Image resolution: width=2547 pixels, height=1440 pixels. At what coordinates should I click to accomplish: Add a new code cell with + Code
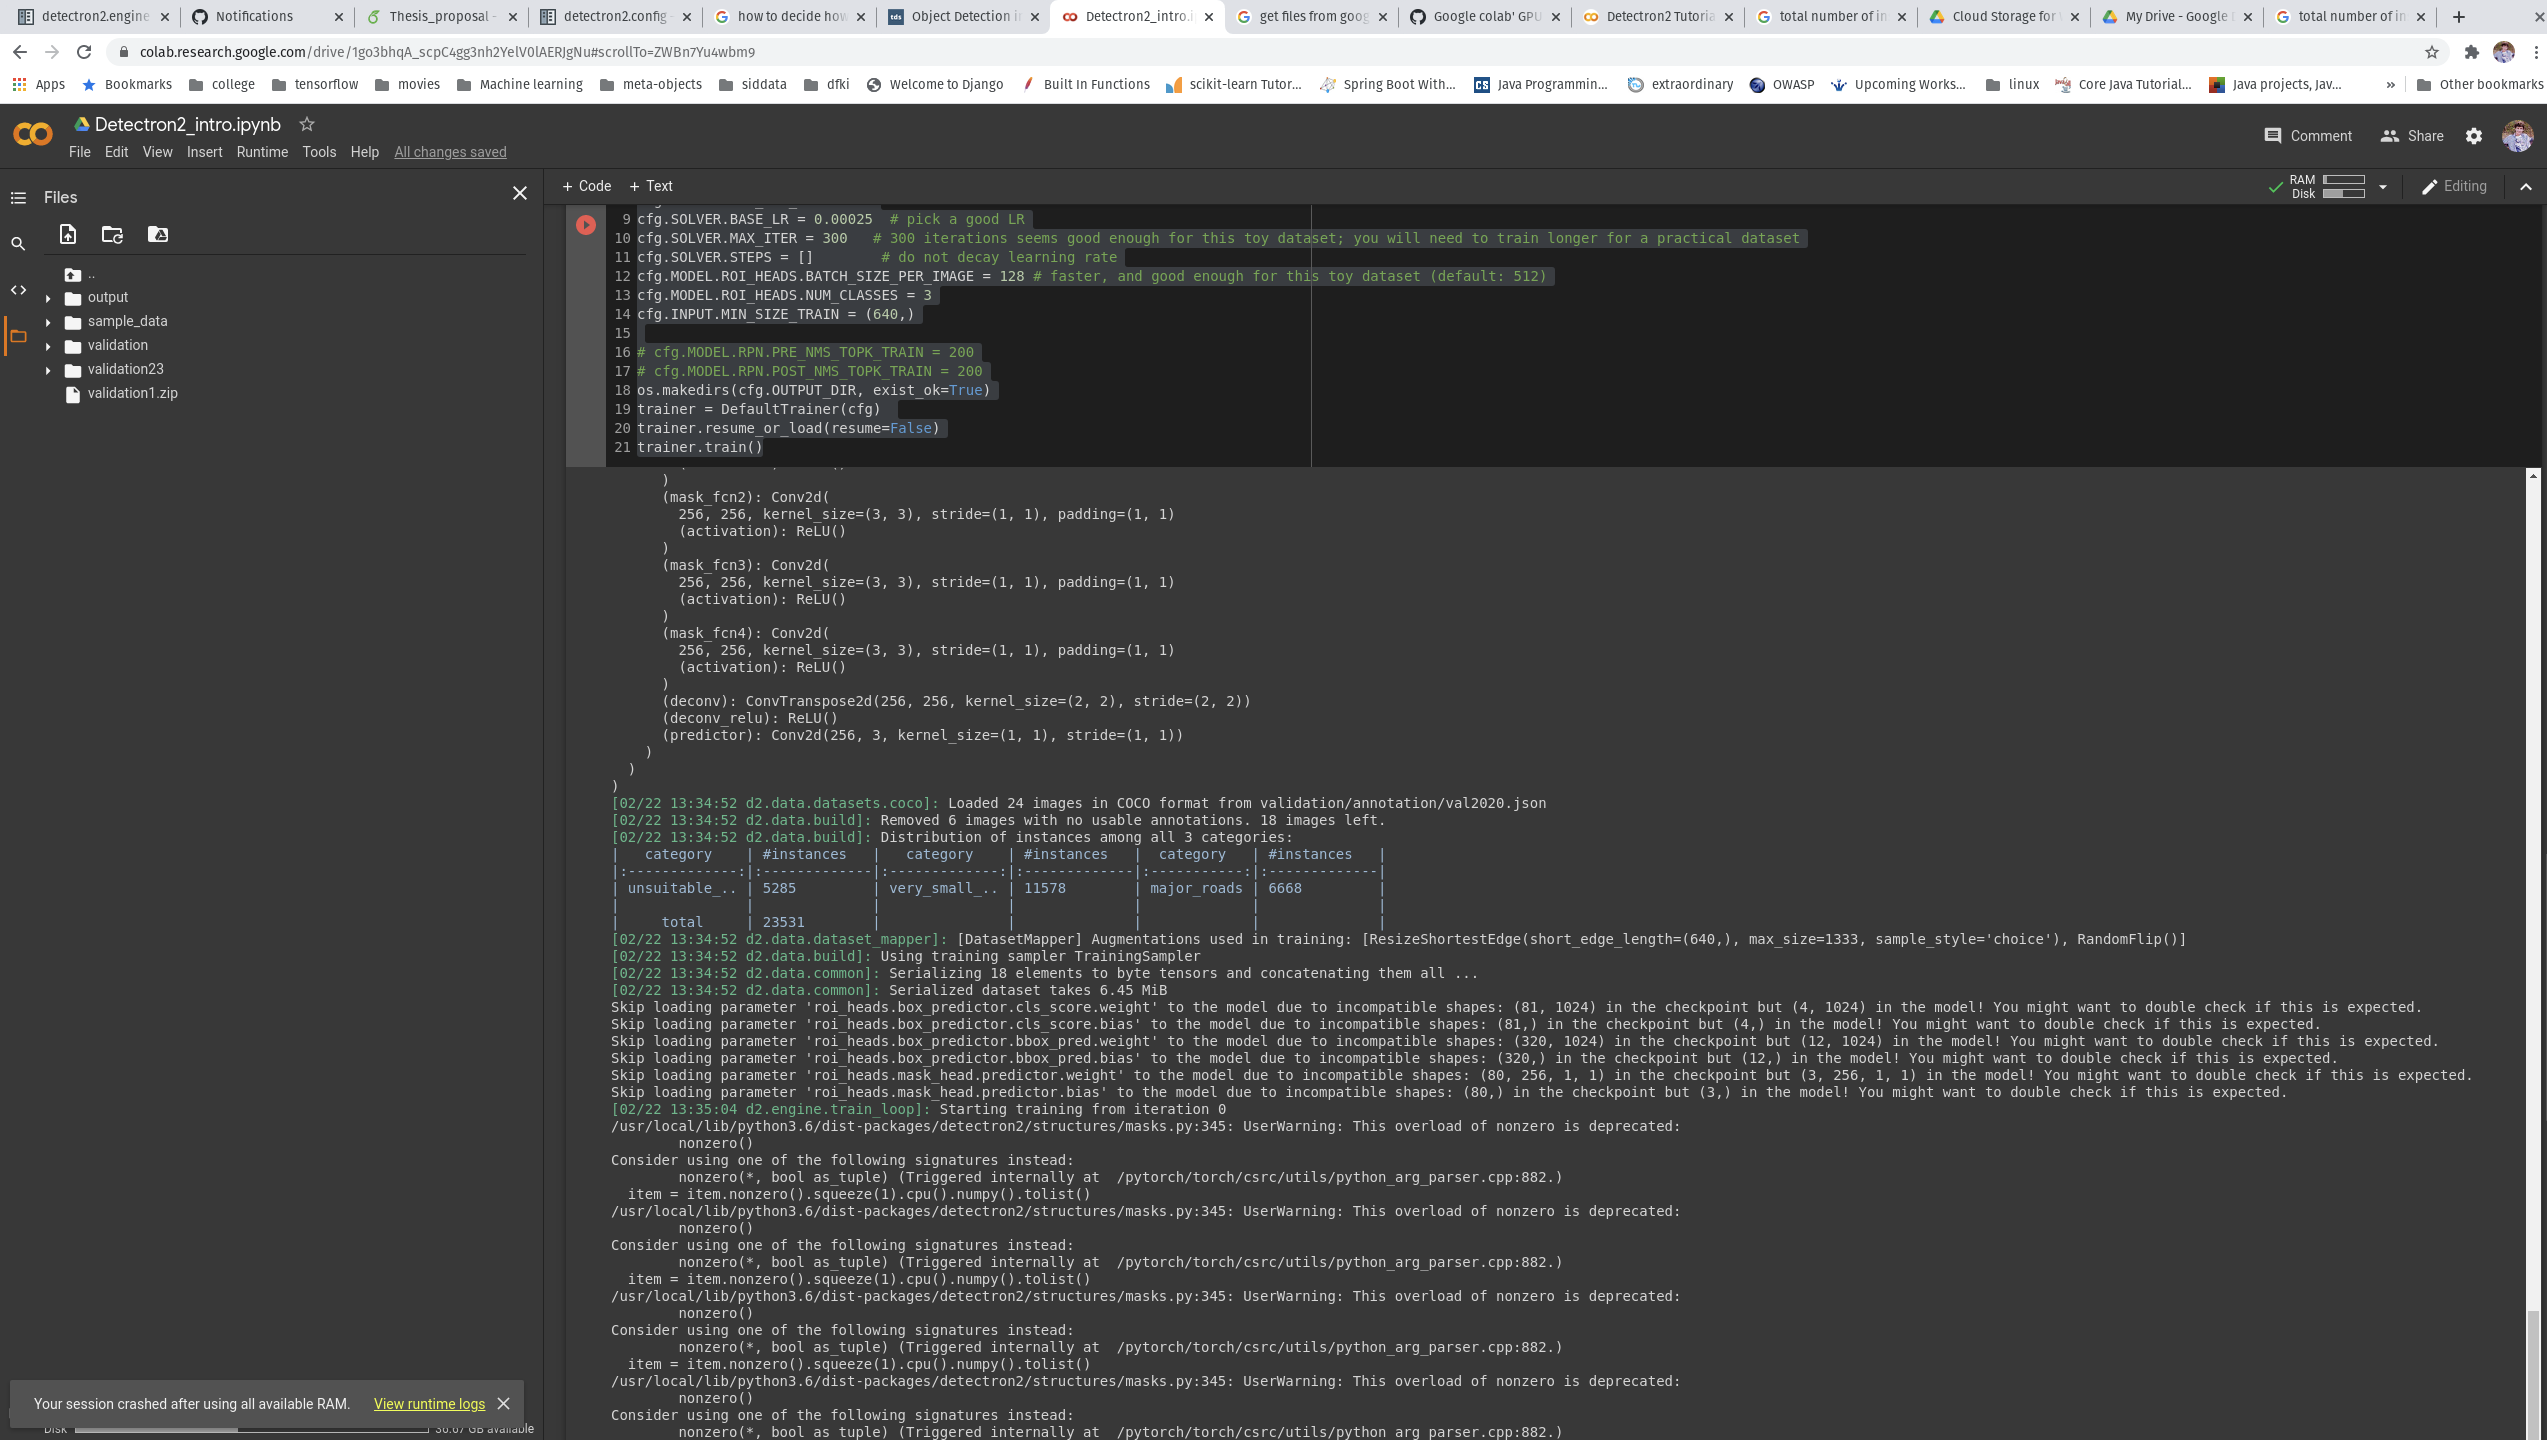(587, 186)
